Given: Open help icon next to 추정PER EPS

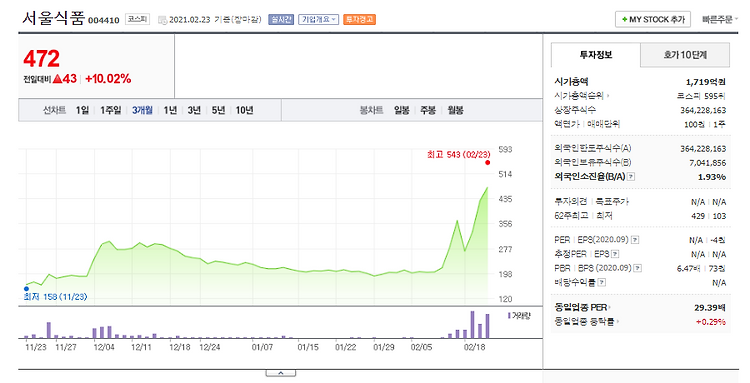Looking at the screenshot, I should click(615, 254).
